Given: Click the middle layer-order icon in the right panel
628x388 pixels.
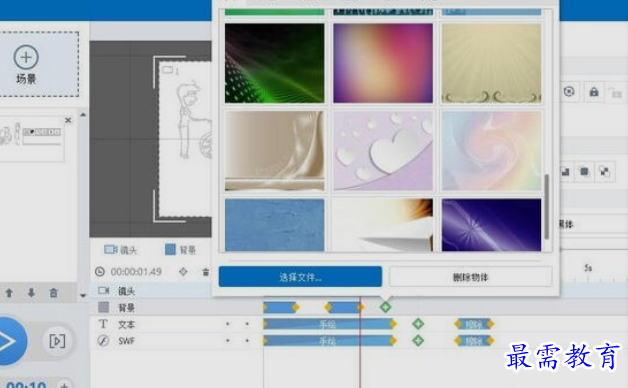Looking at the screenshot, I should pyautogui.click(x=584, y=172).
